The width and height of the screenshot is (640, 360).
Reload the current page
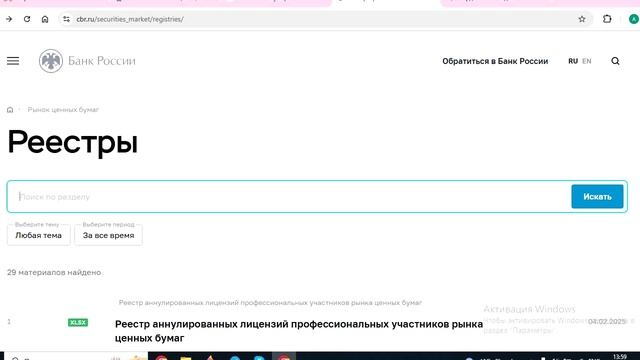point(27,19)
